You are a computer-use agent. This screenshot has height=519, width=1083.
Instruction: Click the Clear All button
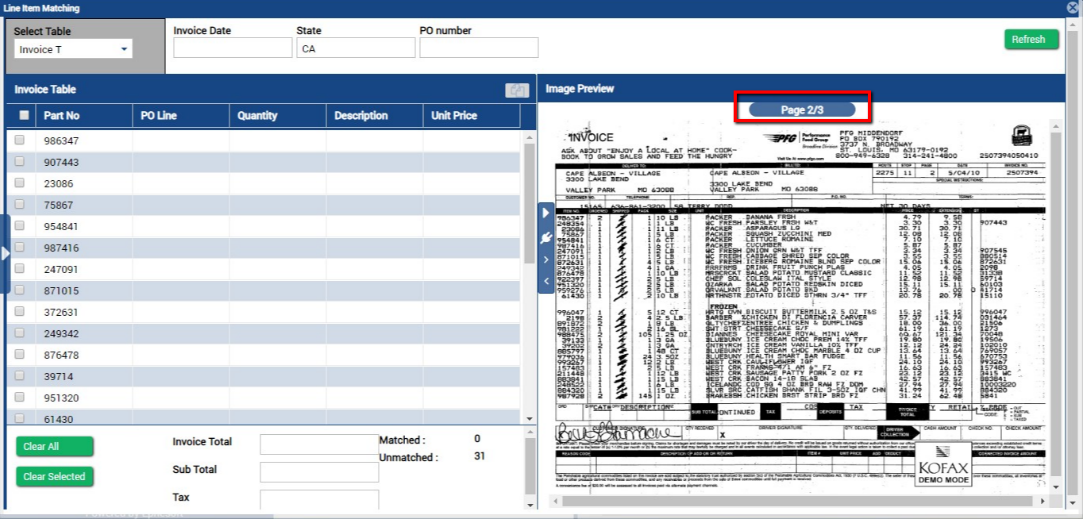point(55,446)
